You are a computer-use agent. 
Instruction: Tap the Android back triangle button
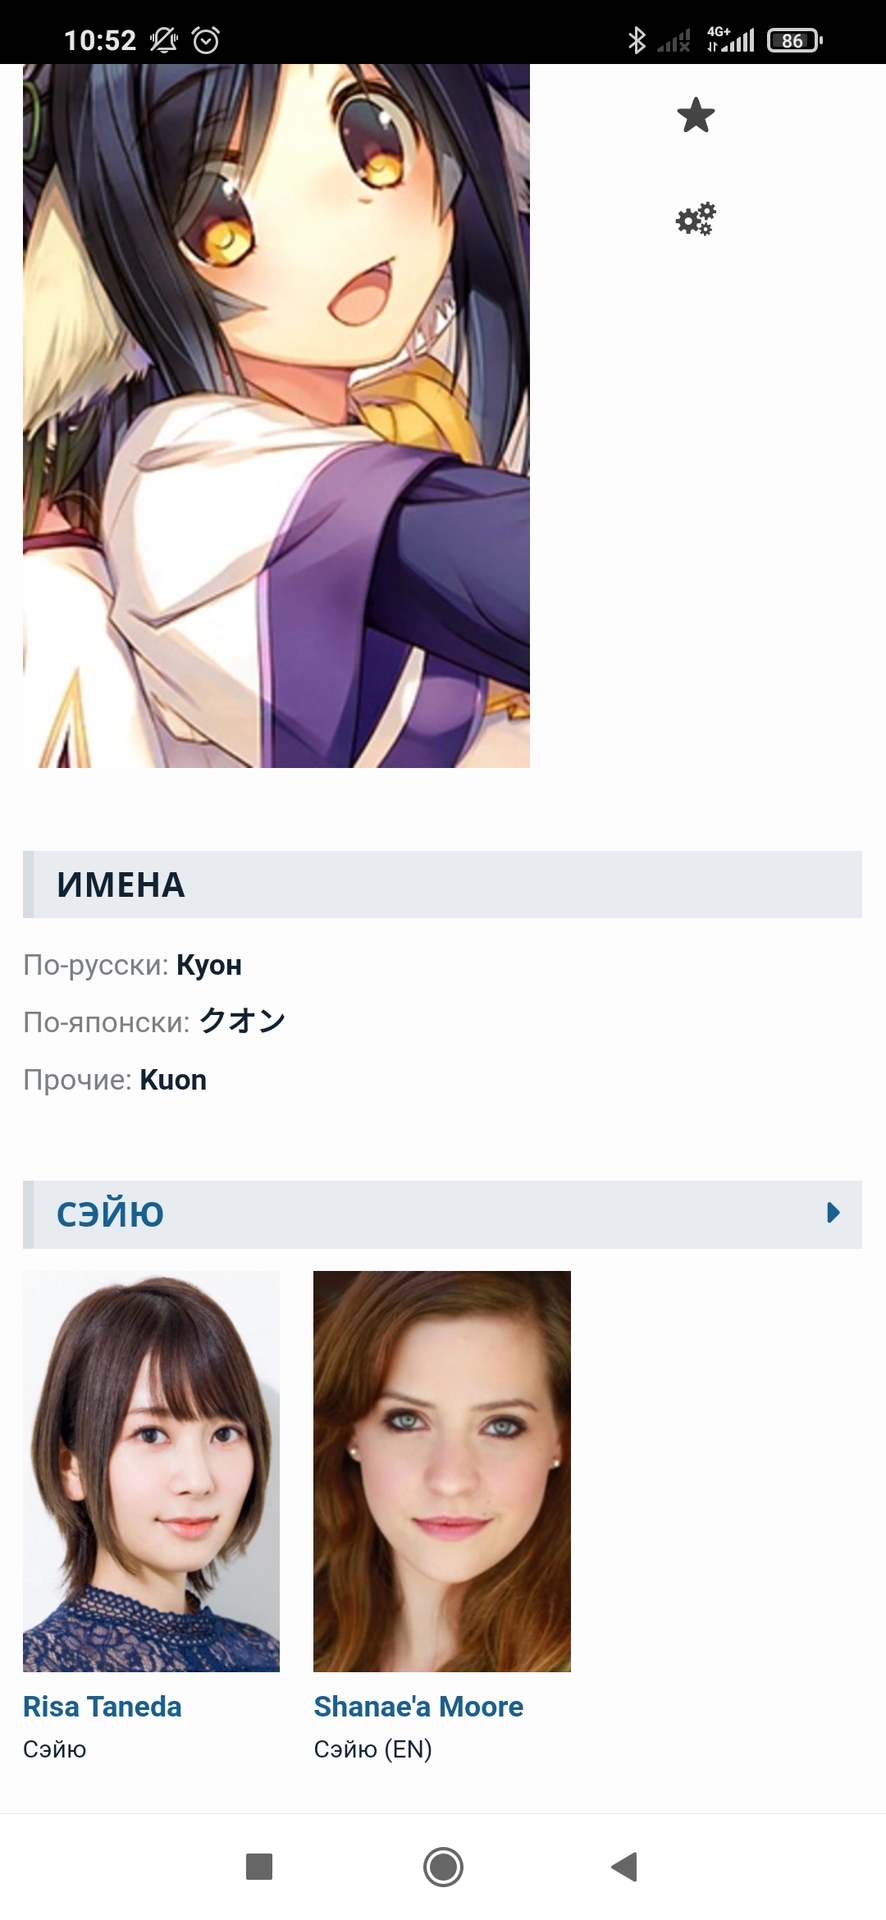tap(625, 1866)
